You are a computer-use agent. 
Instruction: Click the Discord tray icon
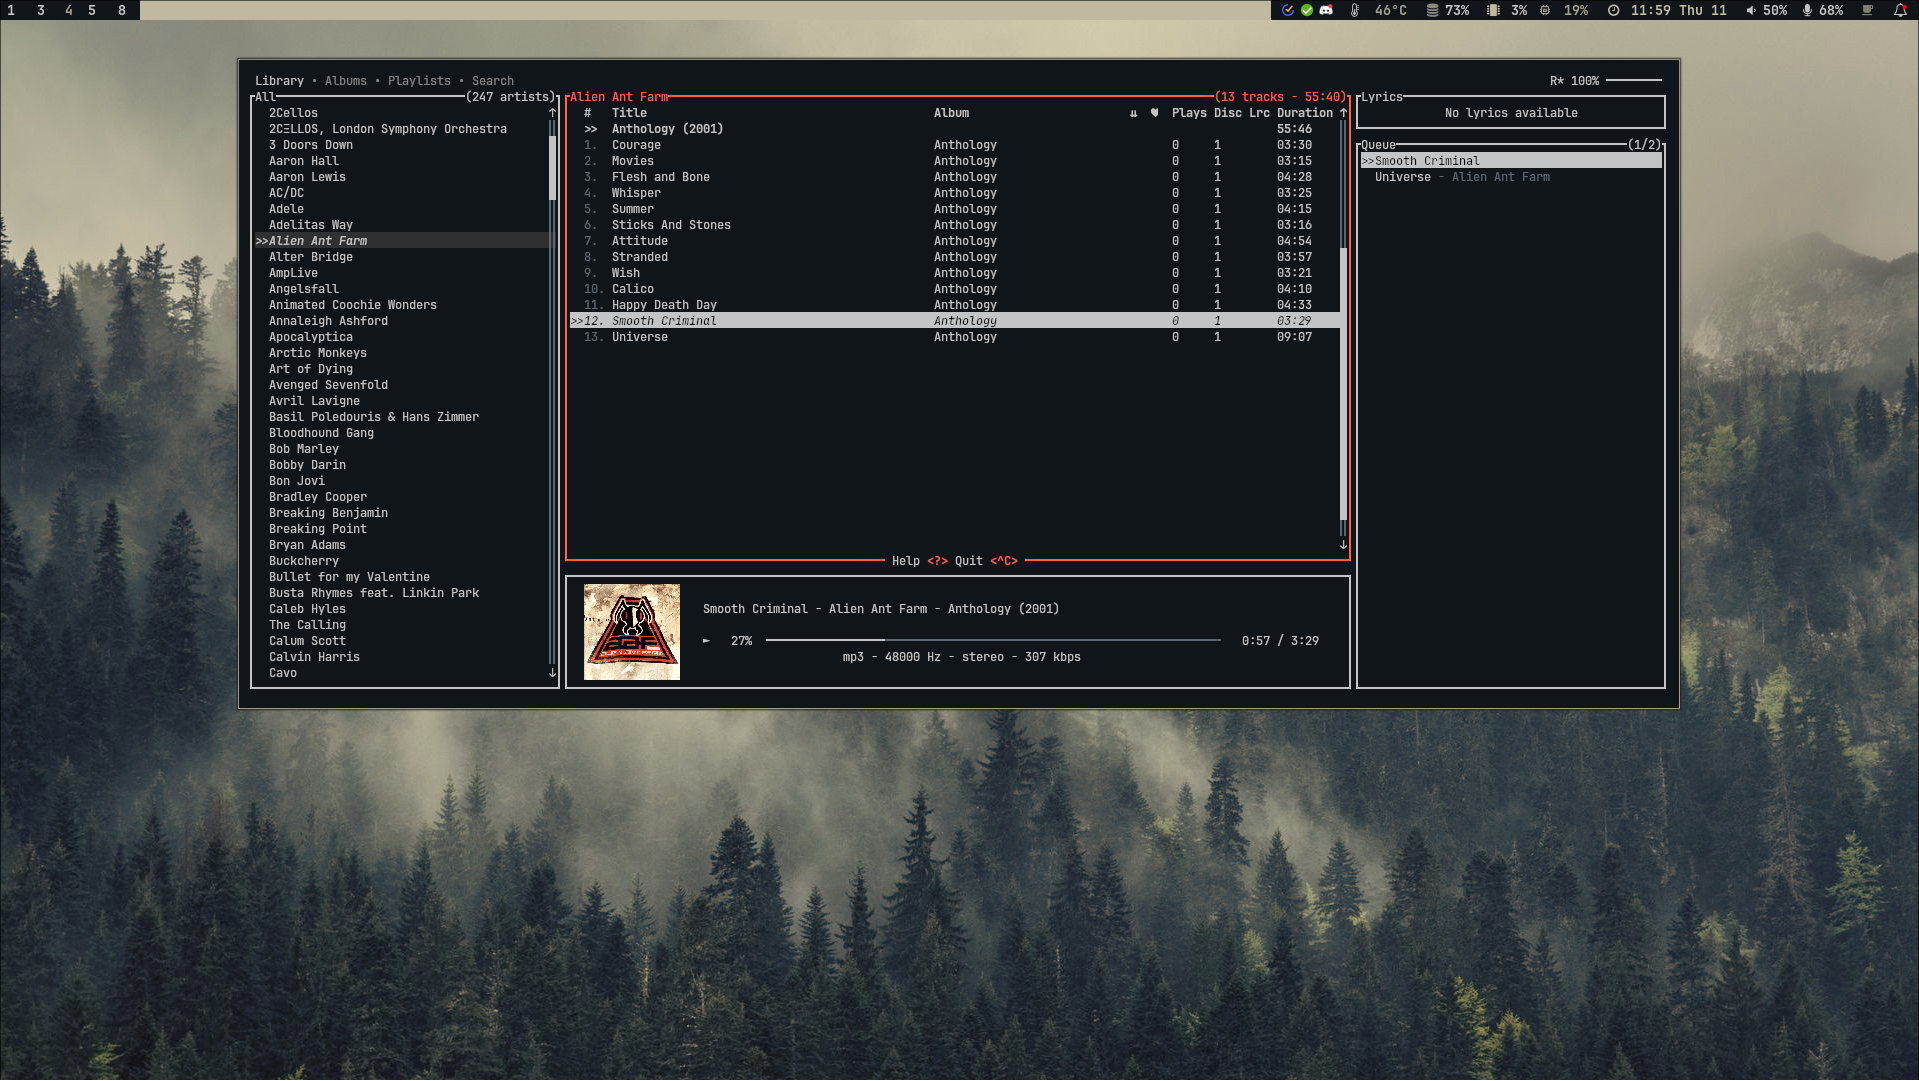1326,10
